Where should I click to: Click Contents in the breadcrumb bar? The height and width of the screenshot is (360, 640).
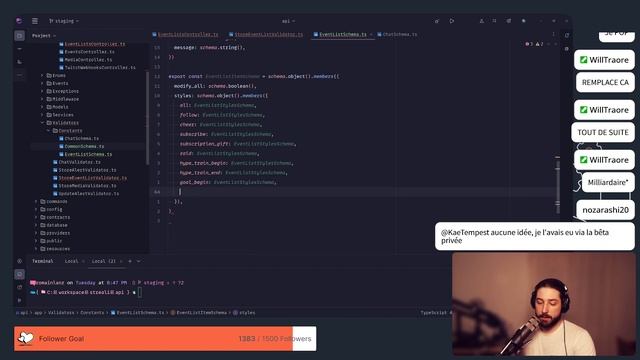[92, 313]
